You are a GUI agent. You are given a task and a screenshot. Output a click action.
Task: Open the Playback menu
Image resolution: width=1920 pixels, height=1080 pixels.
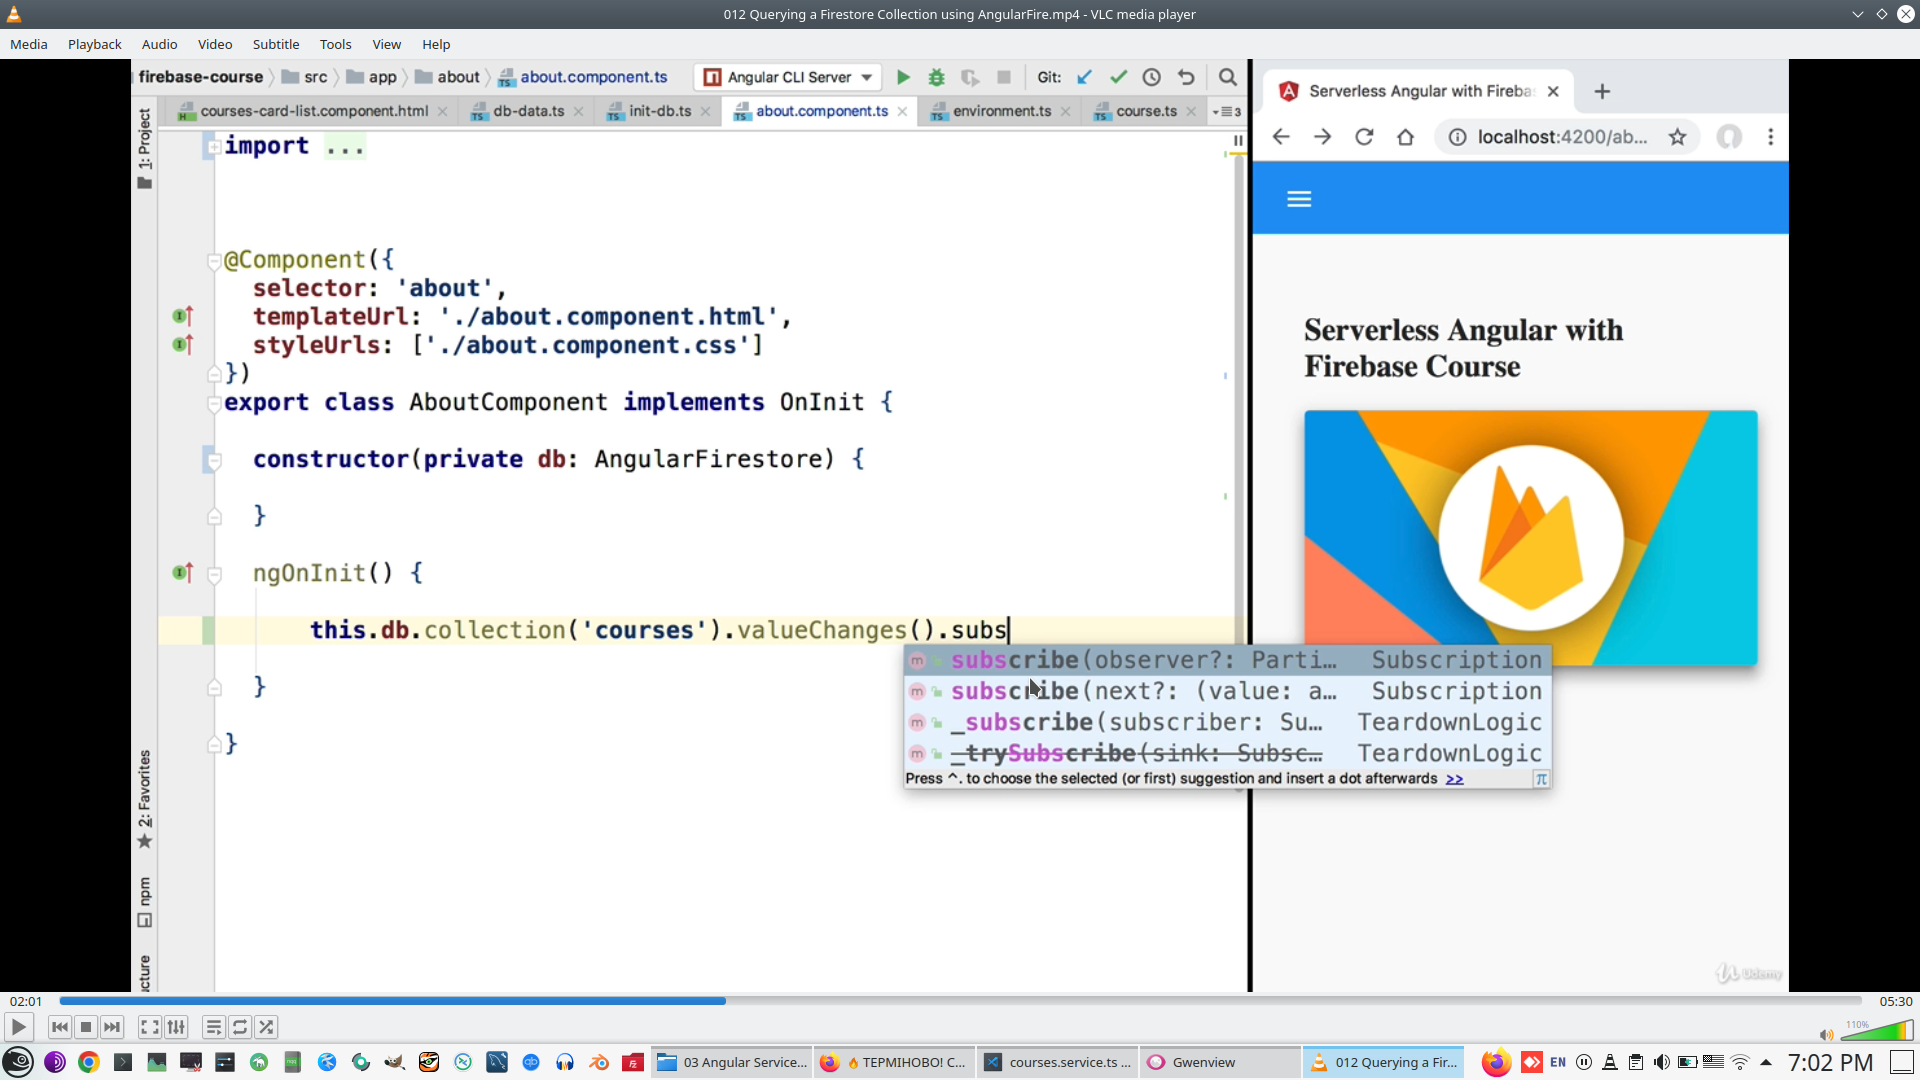[x=94, y=44]
